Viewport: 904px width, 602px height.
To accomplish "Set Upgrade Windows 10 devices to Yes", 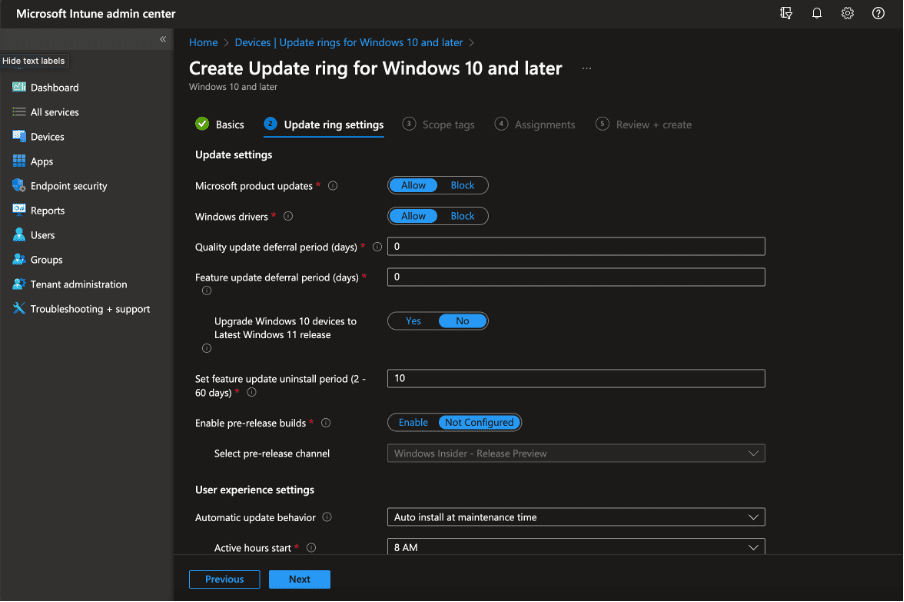I will point(414,320).
